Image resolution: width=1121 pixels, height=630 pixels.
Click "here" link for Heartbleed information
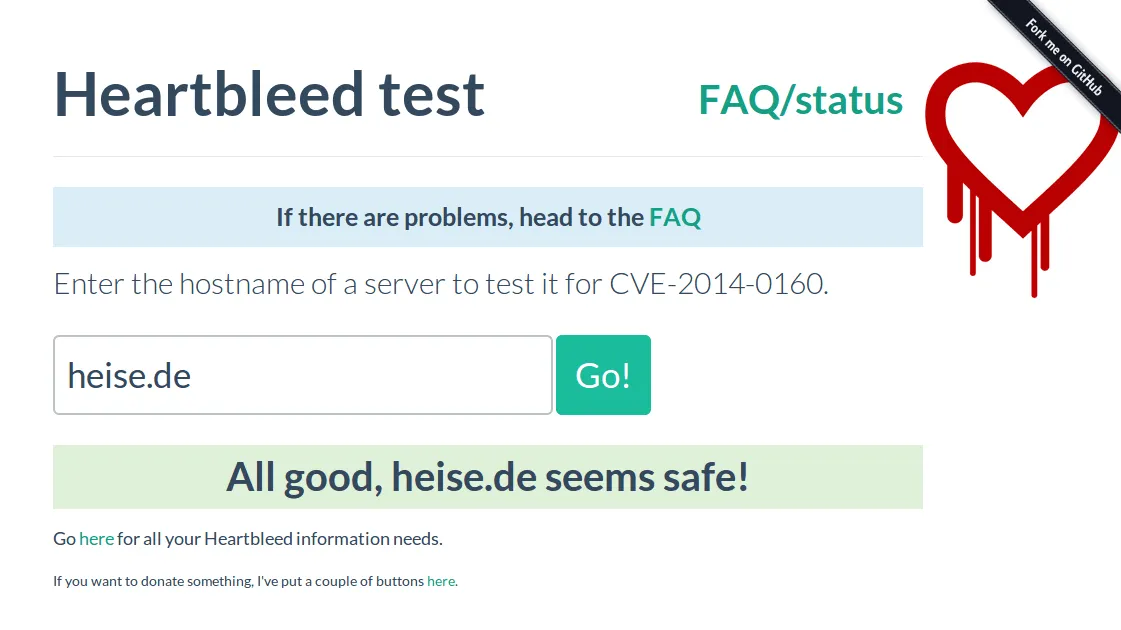96,539
